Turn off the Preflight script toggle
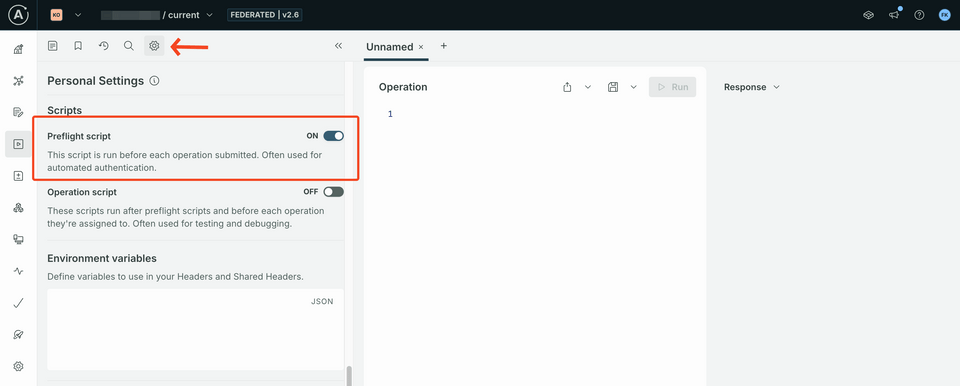 click(x=334, y=136)
